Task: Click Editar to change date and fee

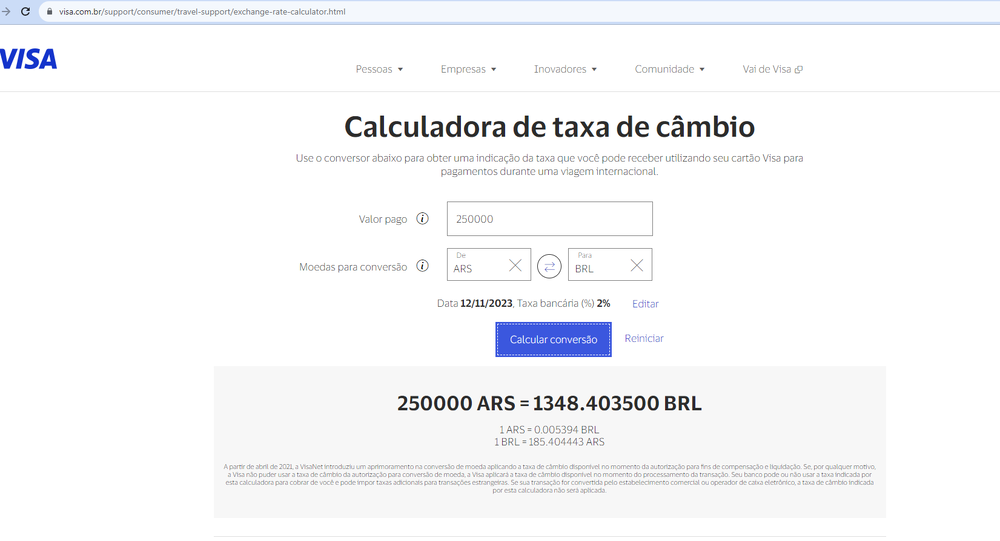Action: (645, 304)
